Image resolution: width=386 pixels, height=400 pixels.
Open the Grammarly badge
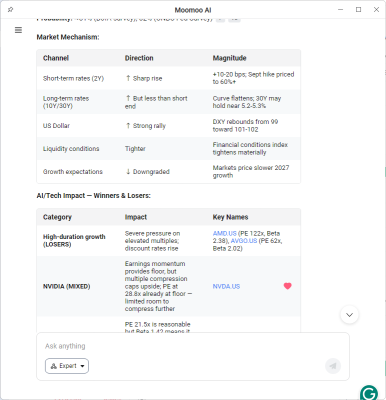click(369, 393)
